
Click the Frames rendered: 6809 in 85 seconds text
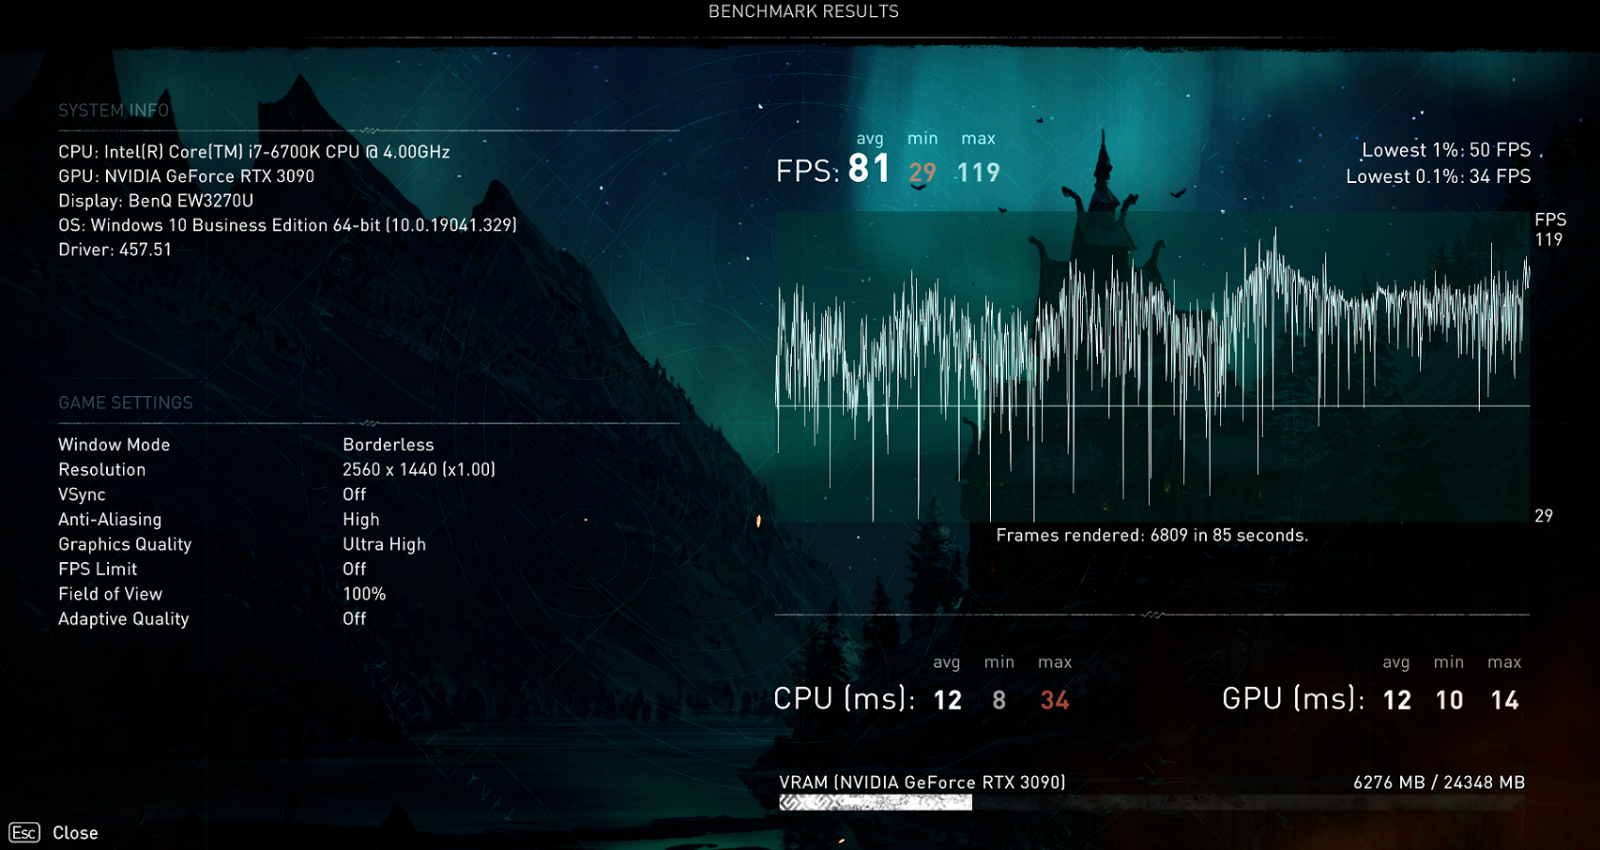pyautogui.click(x=1152, y=536)
